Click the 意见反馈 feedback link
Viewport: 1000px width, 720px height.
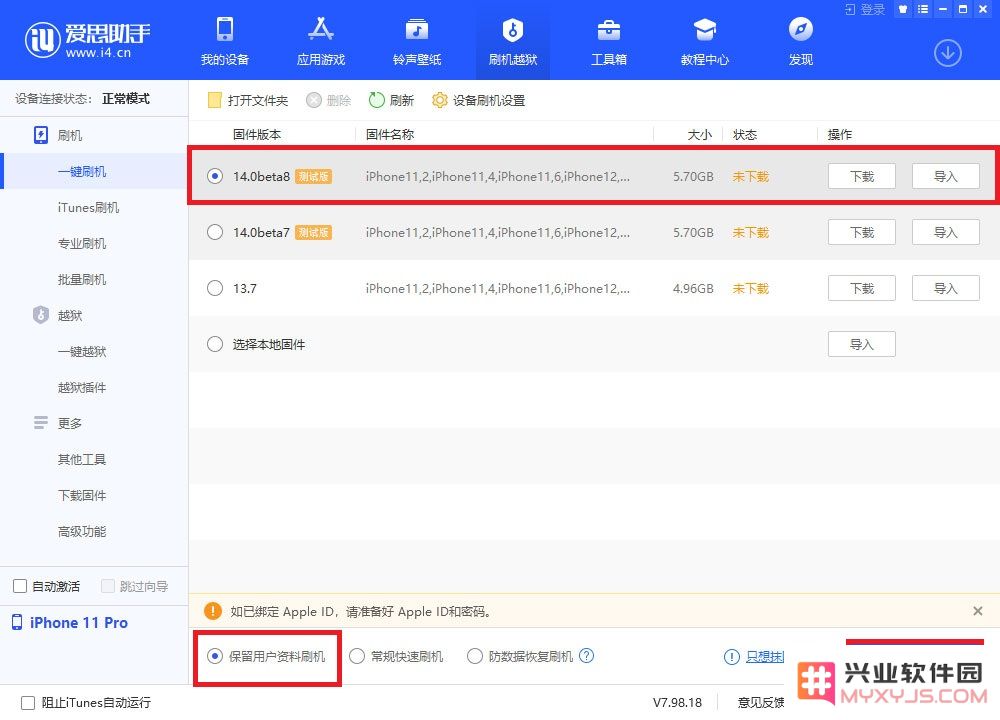[x=761, y=703]
